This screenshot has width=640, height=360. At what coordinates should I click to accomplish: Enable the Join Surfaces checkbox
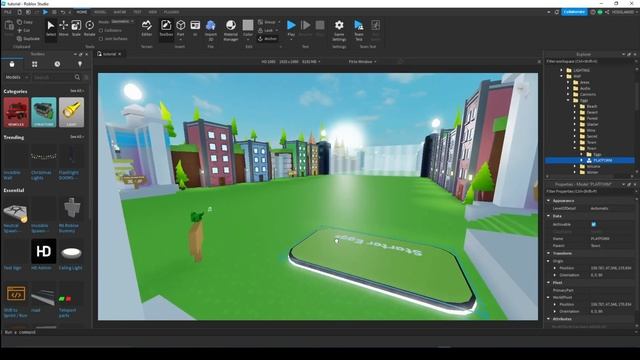coord(101,39)
